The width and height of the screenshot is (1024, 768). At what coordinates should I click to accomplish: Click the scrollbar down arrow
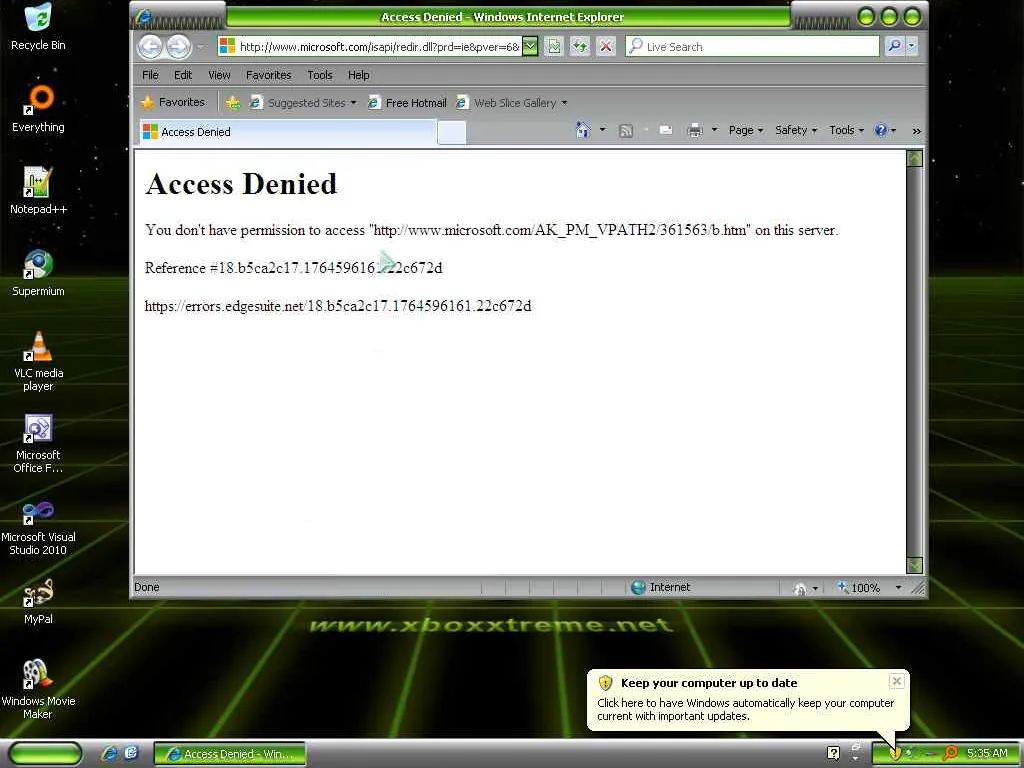915,565
